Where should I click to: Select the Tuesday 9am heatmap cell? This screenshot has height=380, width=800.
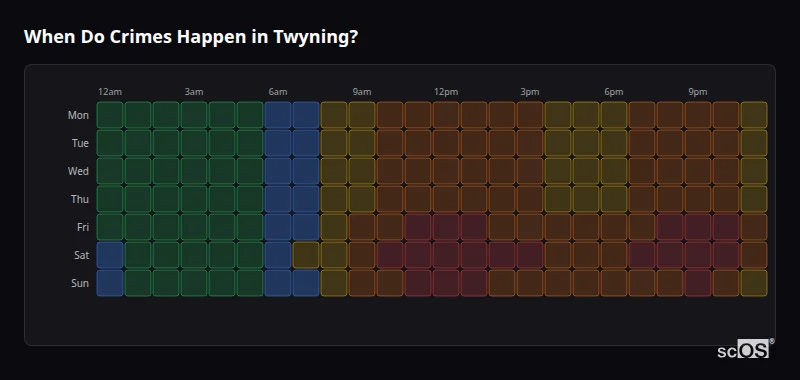[x=362, y=143]
